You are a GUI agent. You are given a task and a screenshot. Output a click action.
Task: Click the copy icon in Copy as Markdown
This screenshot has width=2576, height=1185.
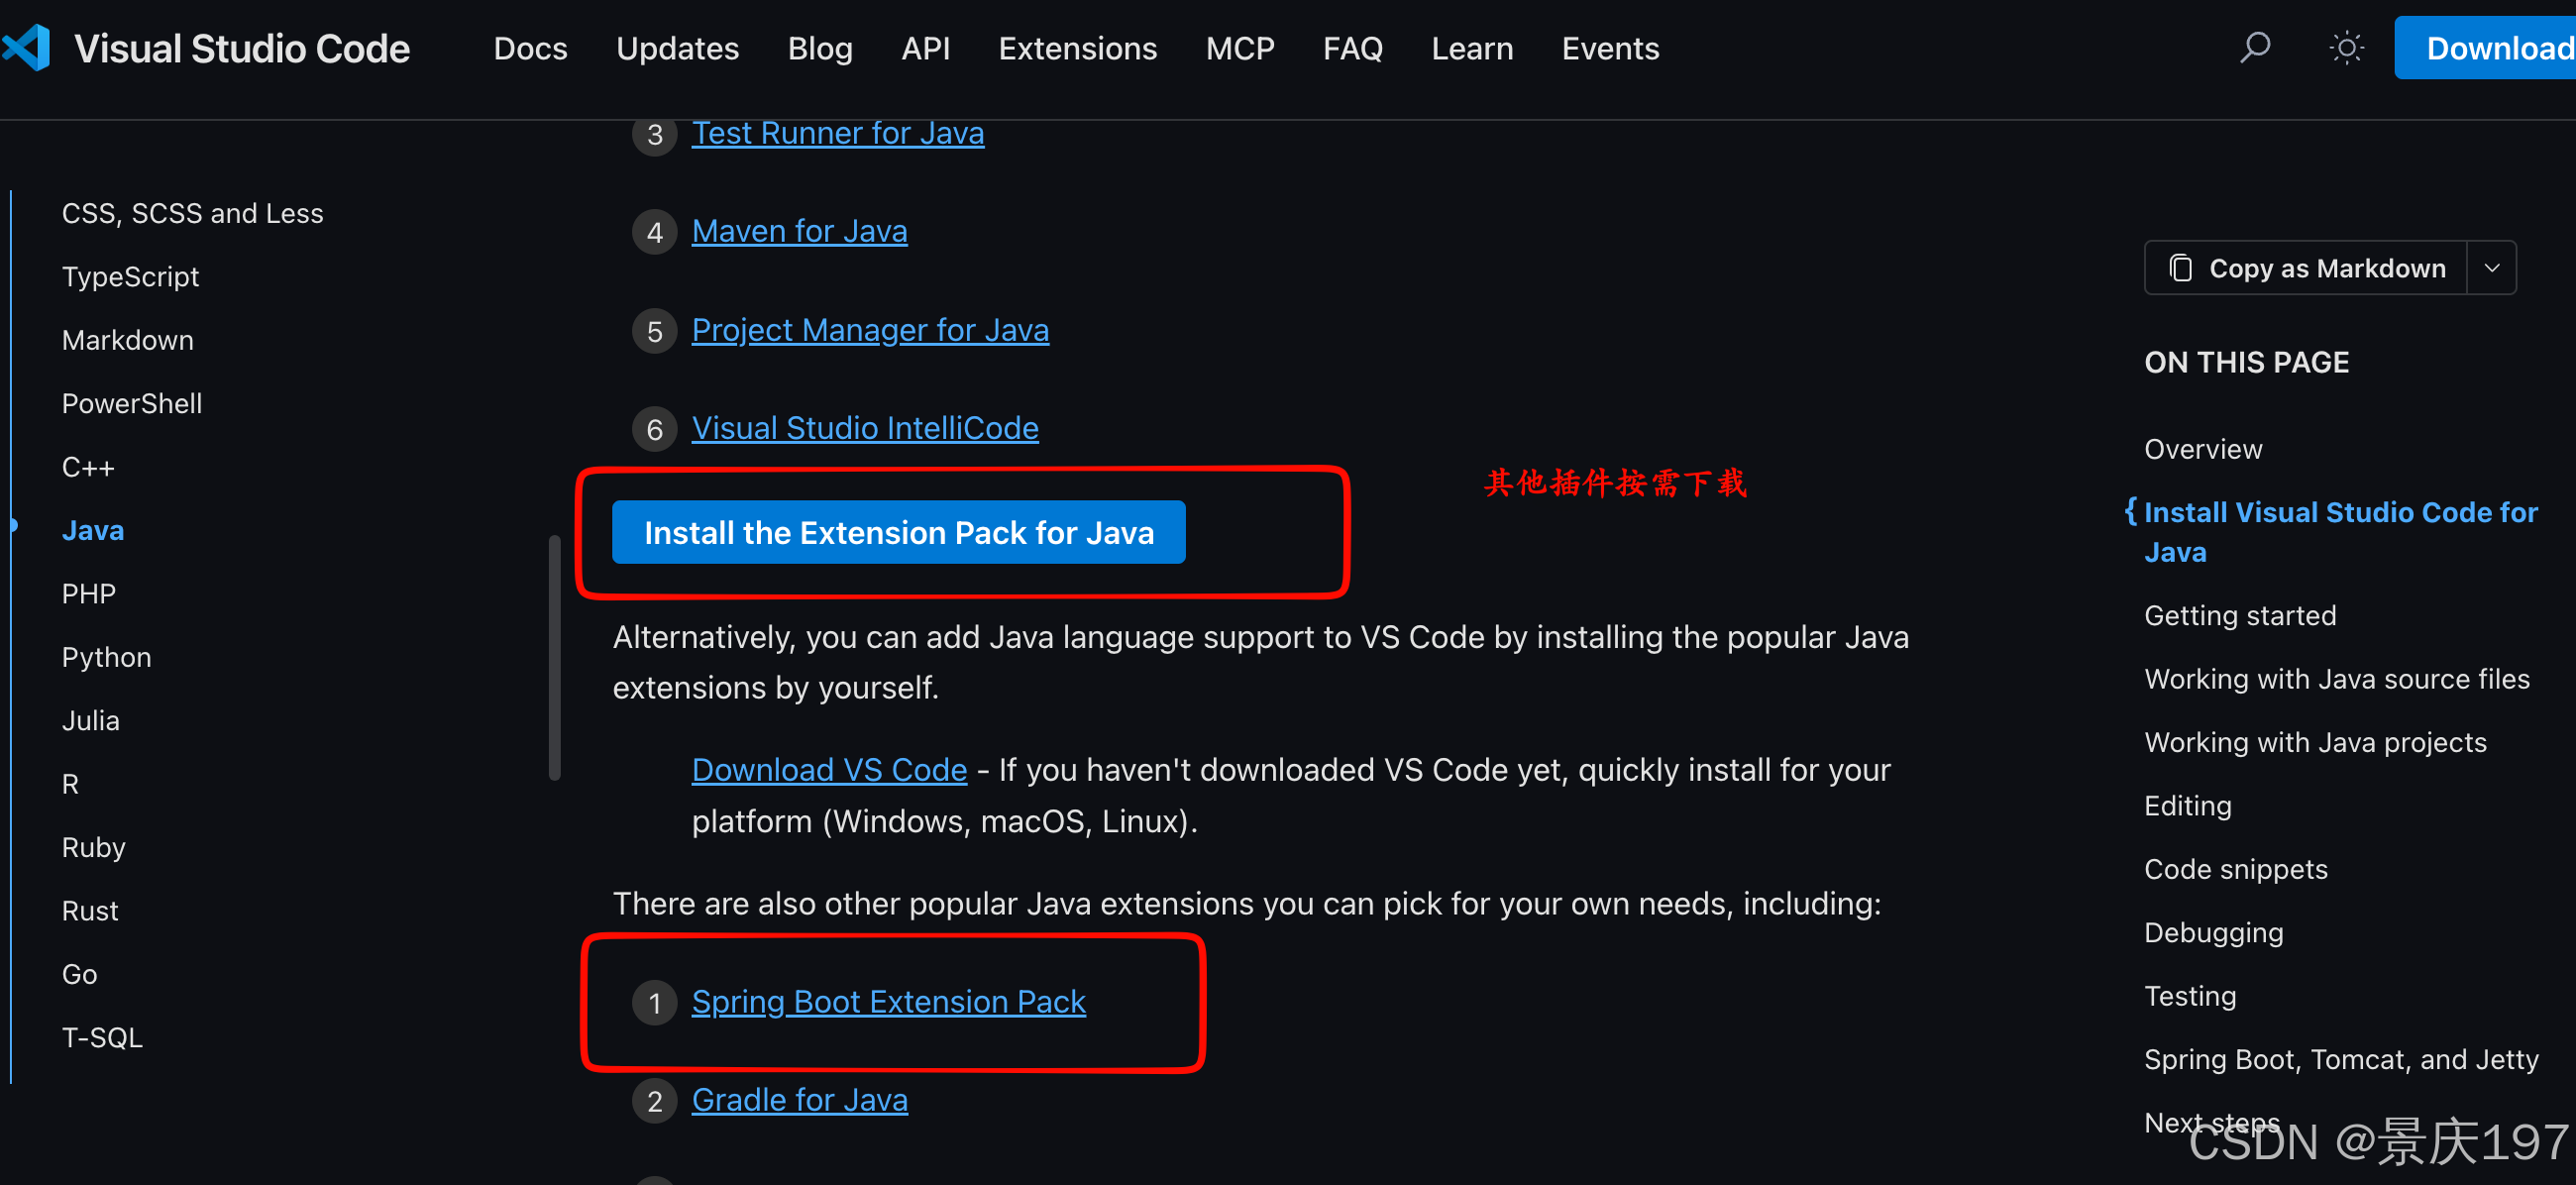[2180, 268]
